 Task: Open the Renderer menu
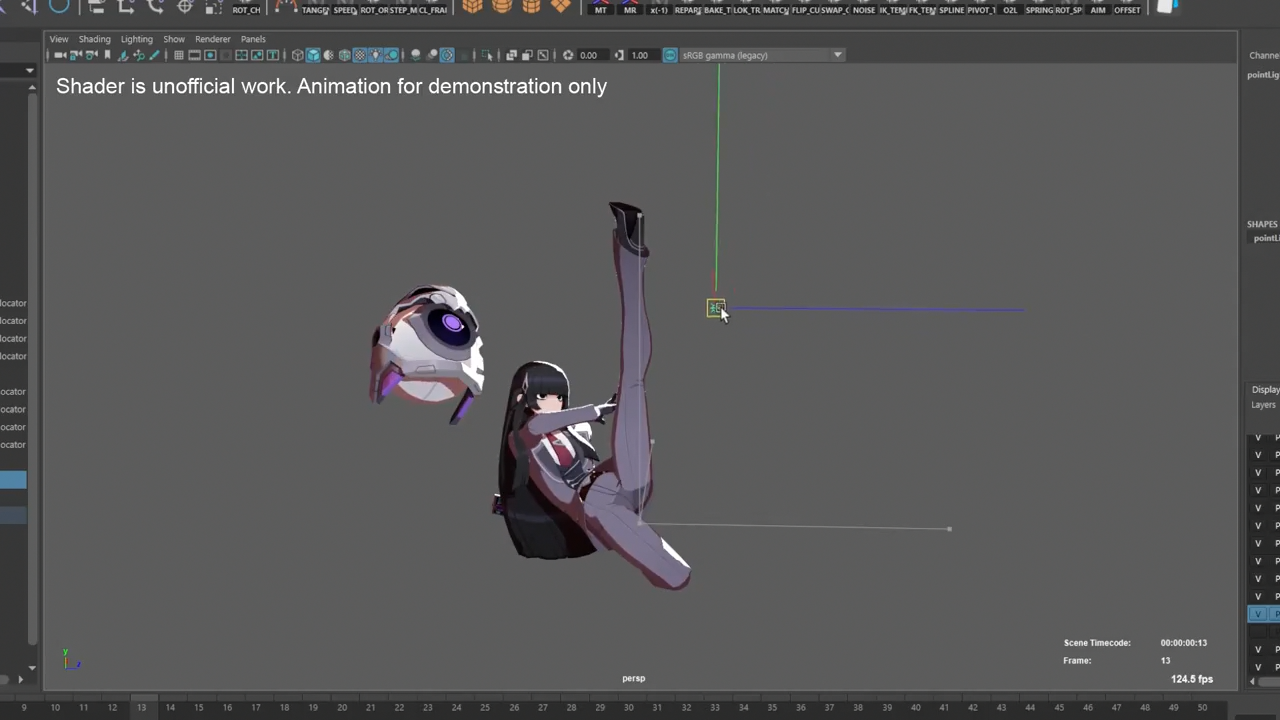point(213,39)
